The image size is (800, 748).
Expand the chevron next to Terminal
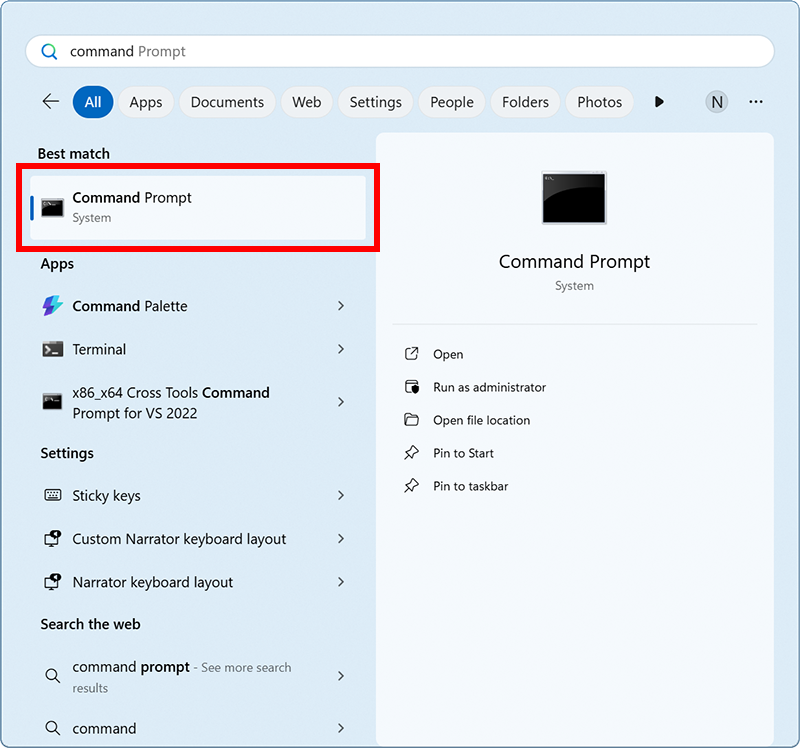340,349
